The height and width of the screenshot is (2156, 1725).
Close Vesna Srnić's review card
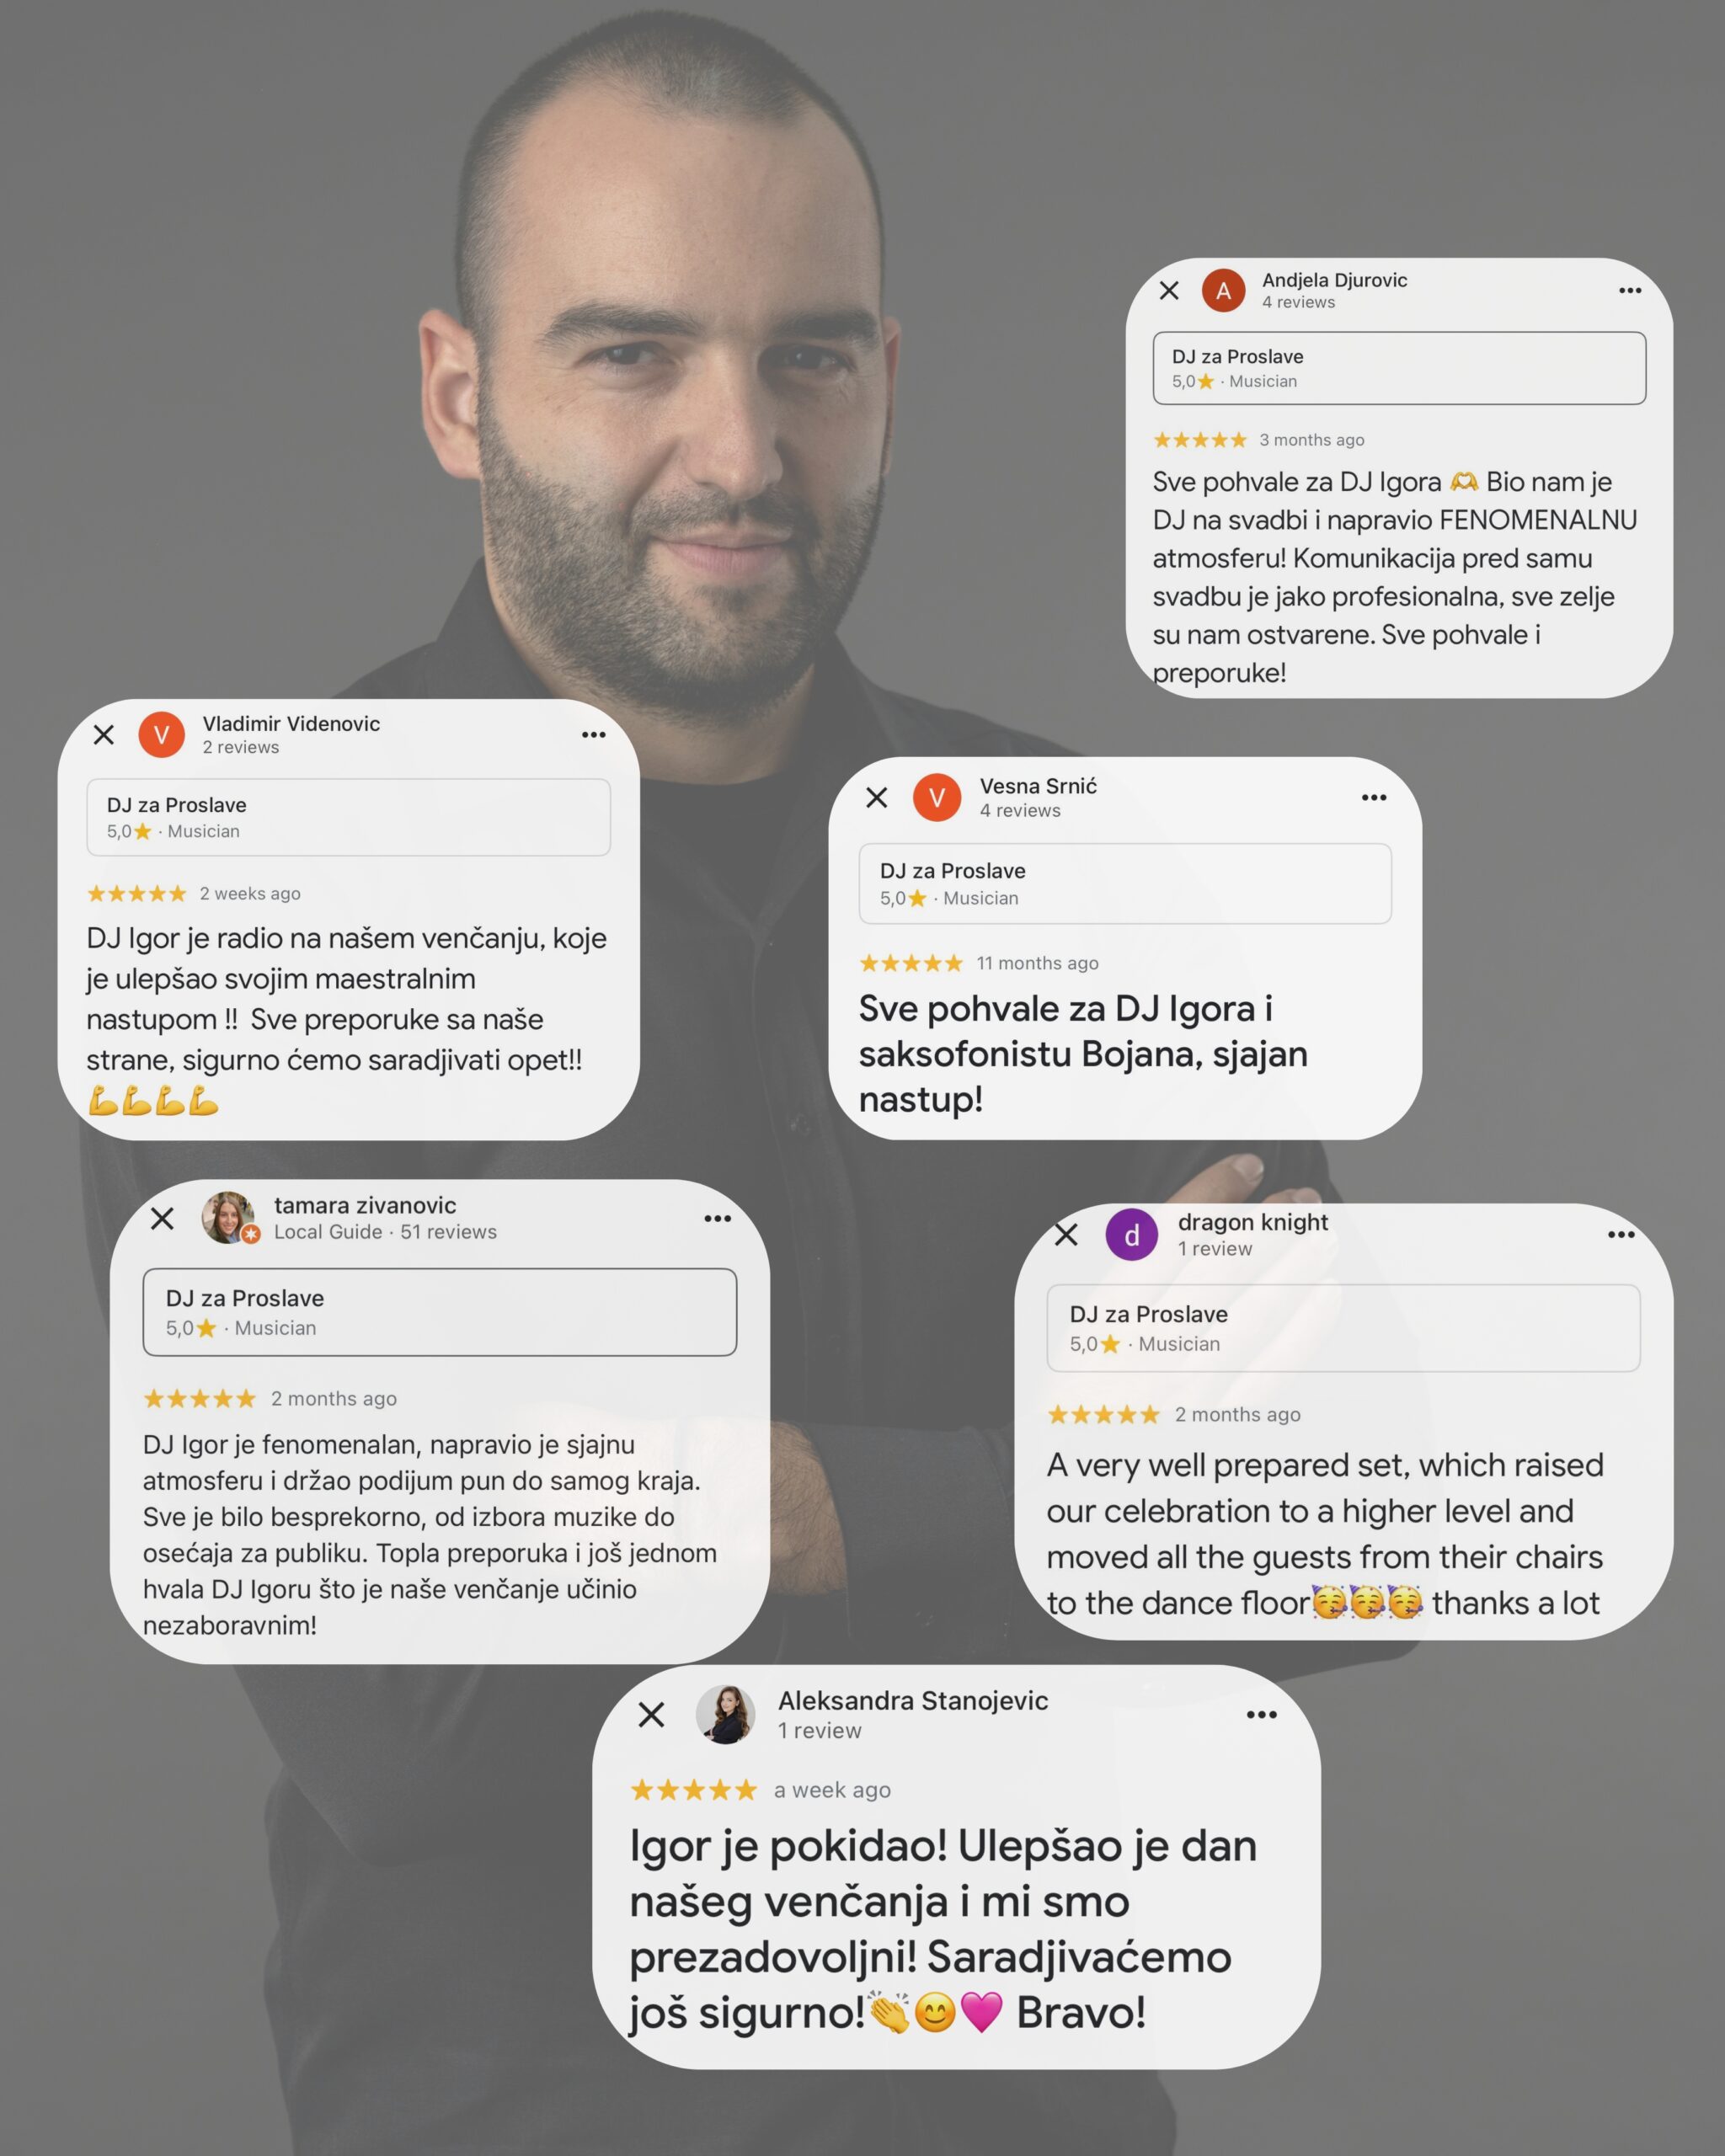(877, 797)
